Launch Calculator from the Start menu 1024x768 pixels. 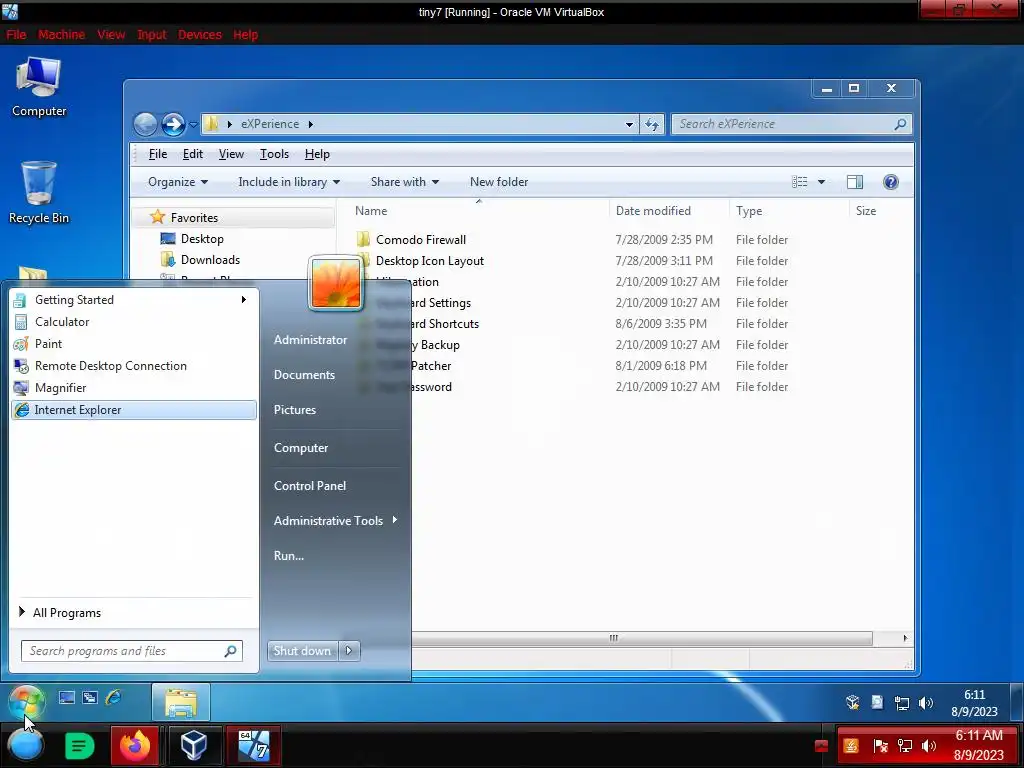coord(134,321)
